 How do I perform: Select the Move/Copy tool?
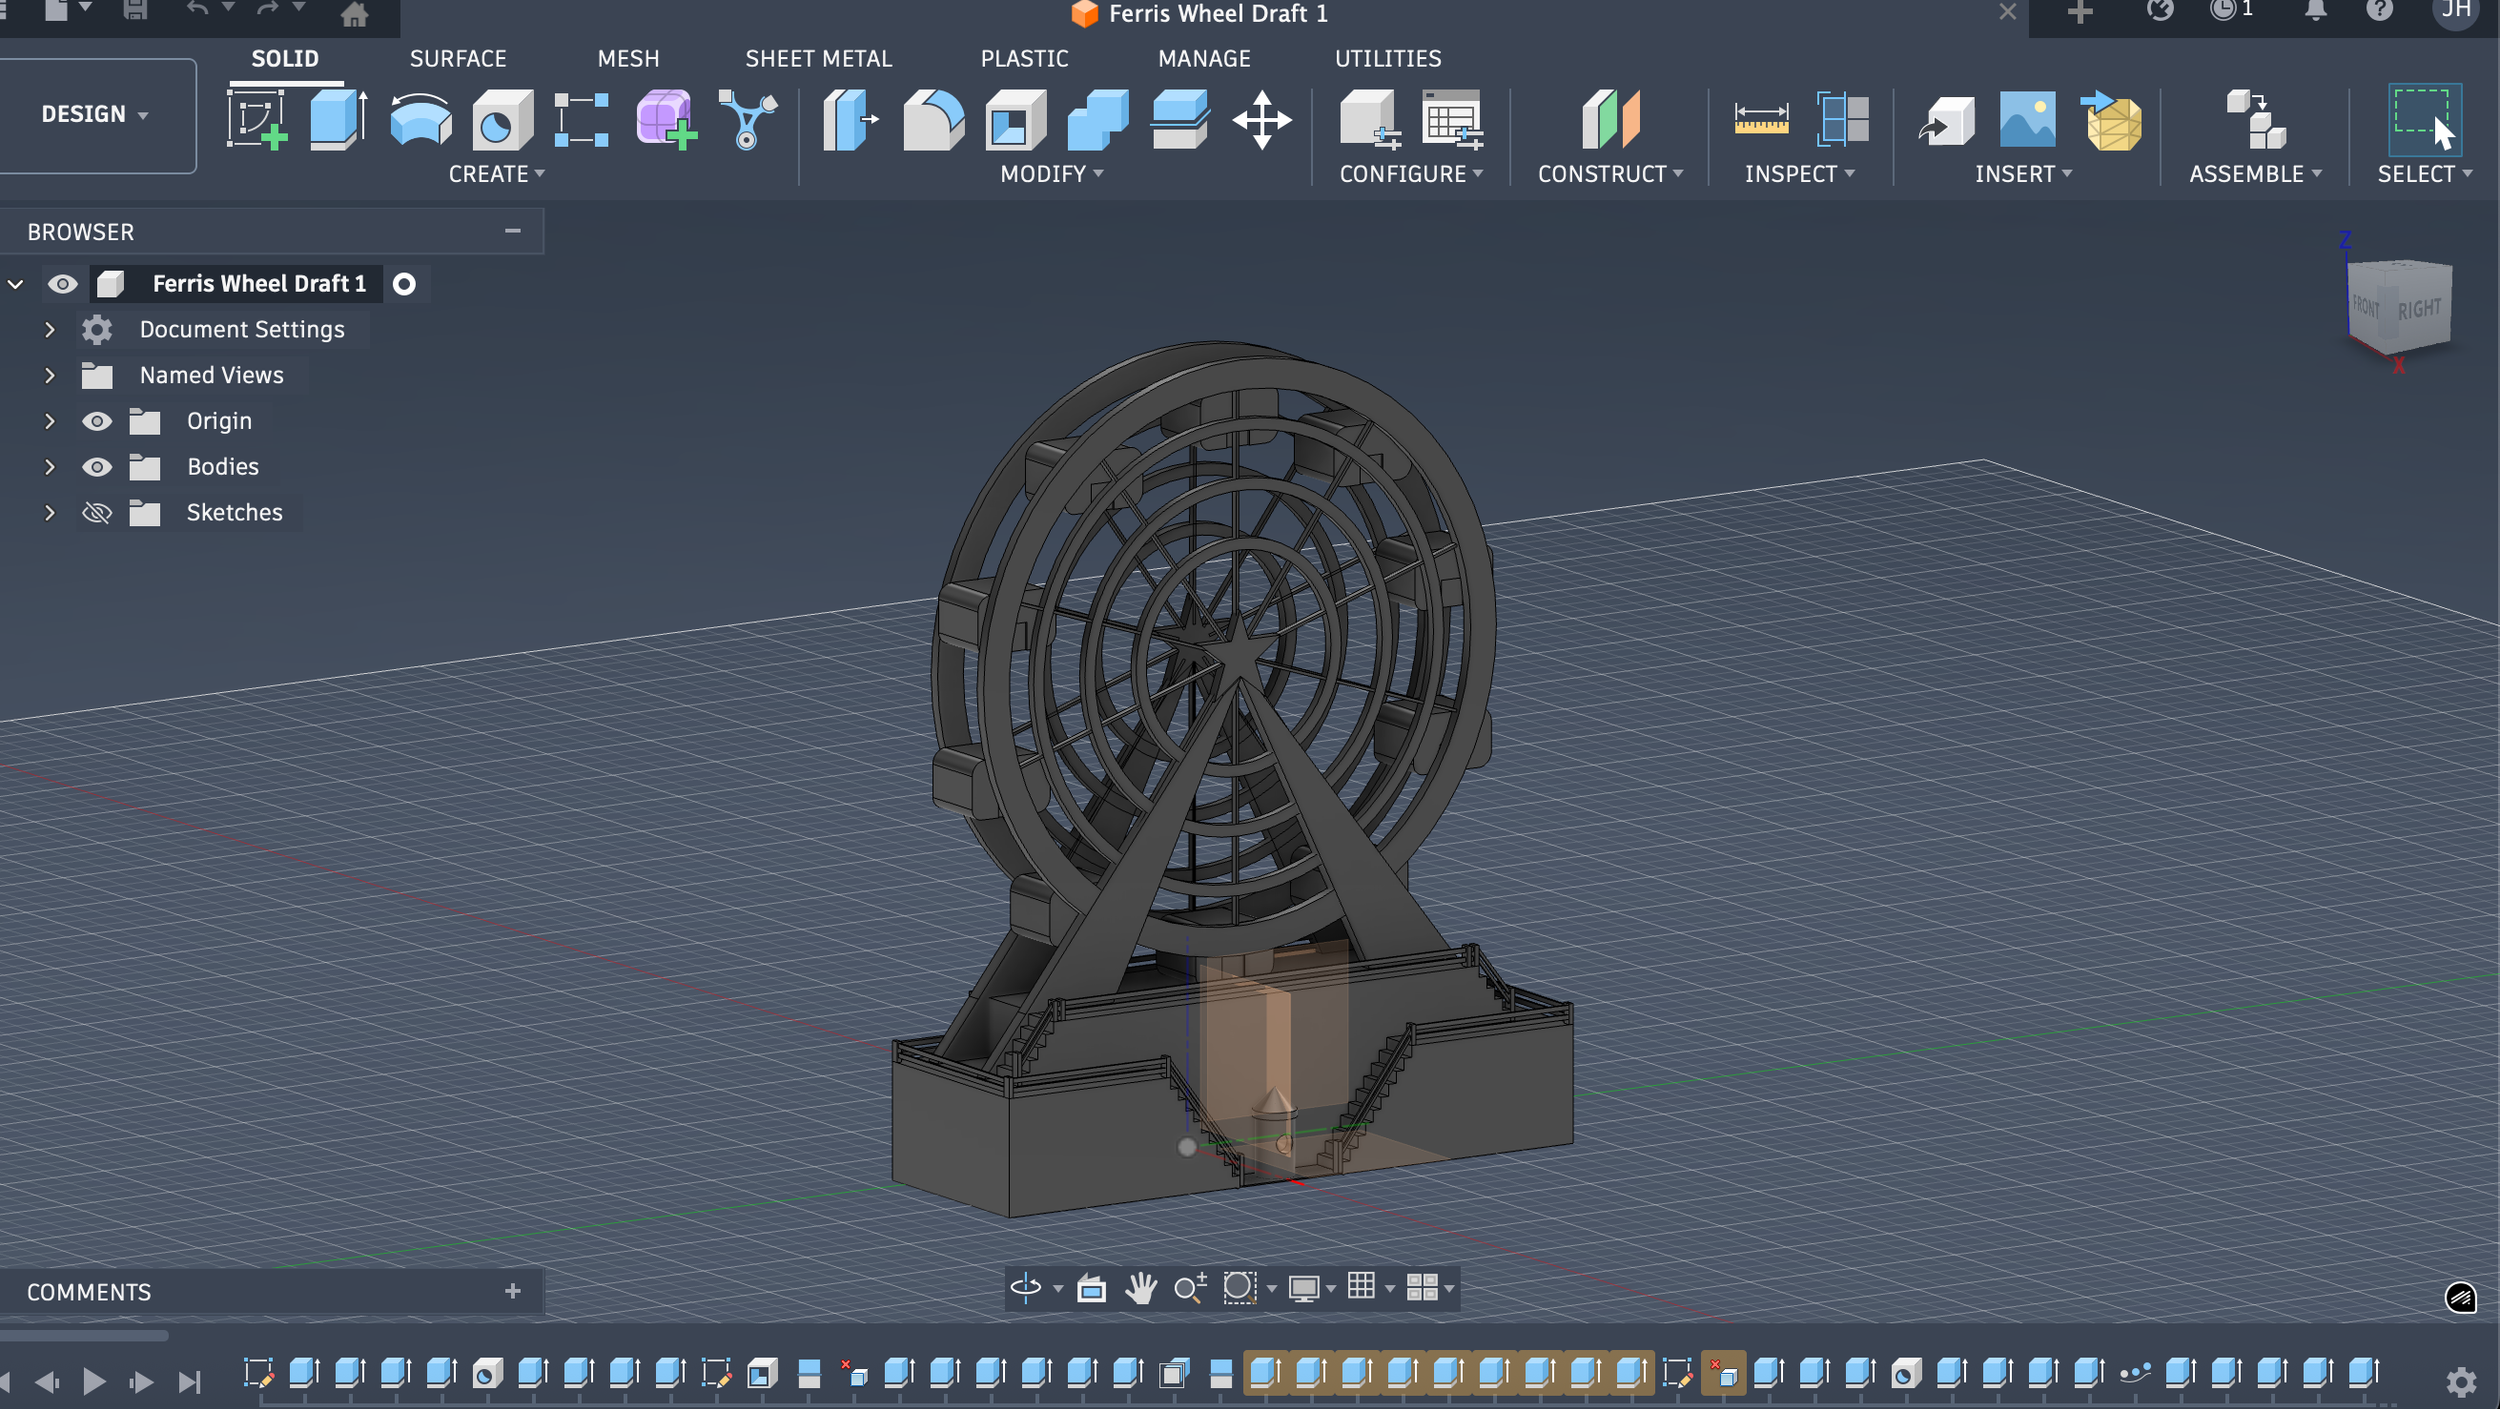point(1262,120)
